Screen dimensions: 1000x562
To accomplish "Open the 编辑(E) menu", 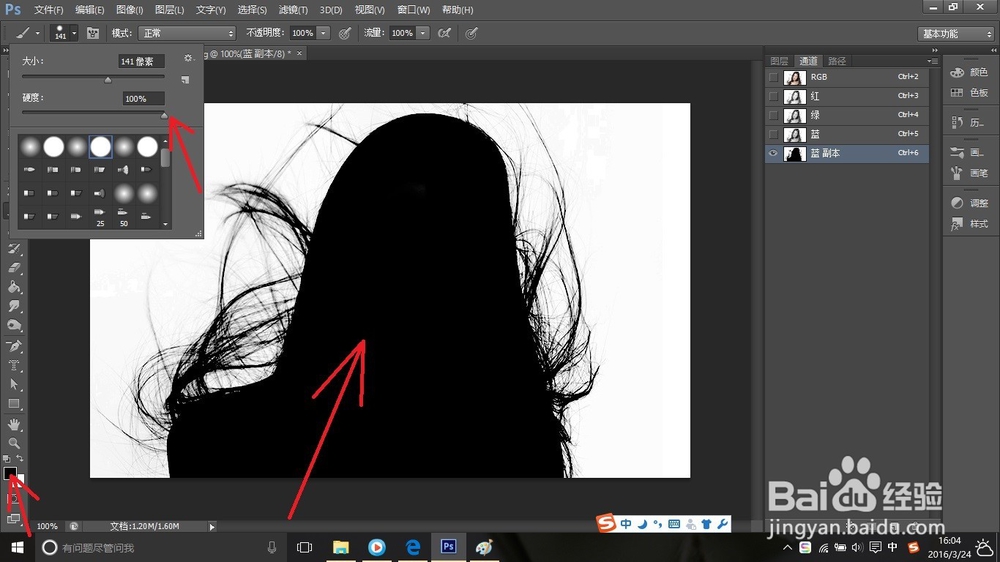I will point(89,10).
